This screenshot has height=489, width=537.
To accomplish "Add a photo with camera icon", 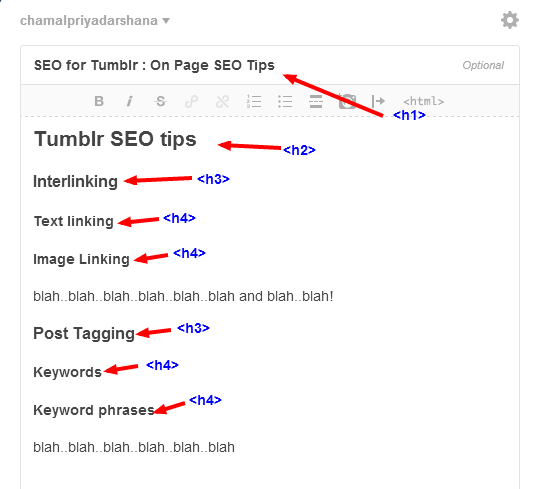I will coord(347,101).
